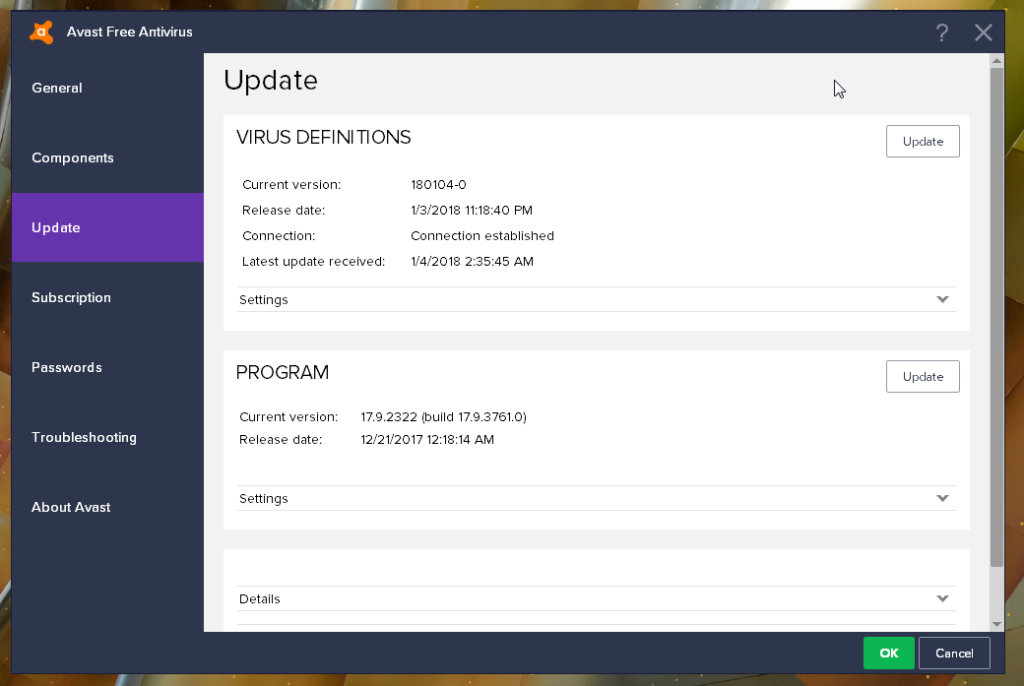
Task: Click latest update time 1/4/2018 2:35:45 AM
Action: click(472, 261)
